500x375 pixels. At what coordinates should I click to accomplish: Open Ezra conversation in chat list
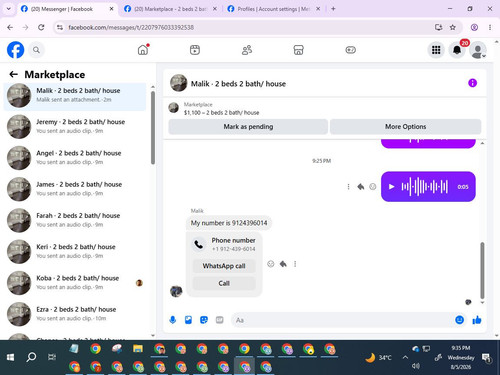pos(75,314)
